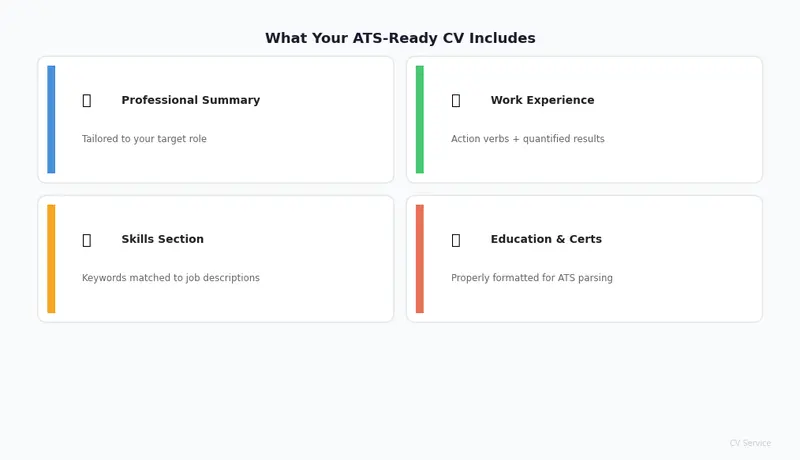Click the "What Your ATS-Ready CV Includes" title
Viewport: 800px width, 460px height.
(x=400, y=38)
